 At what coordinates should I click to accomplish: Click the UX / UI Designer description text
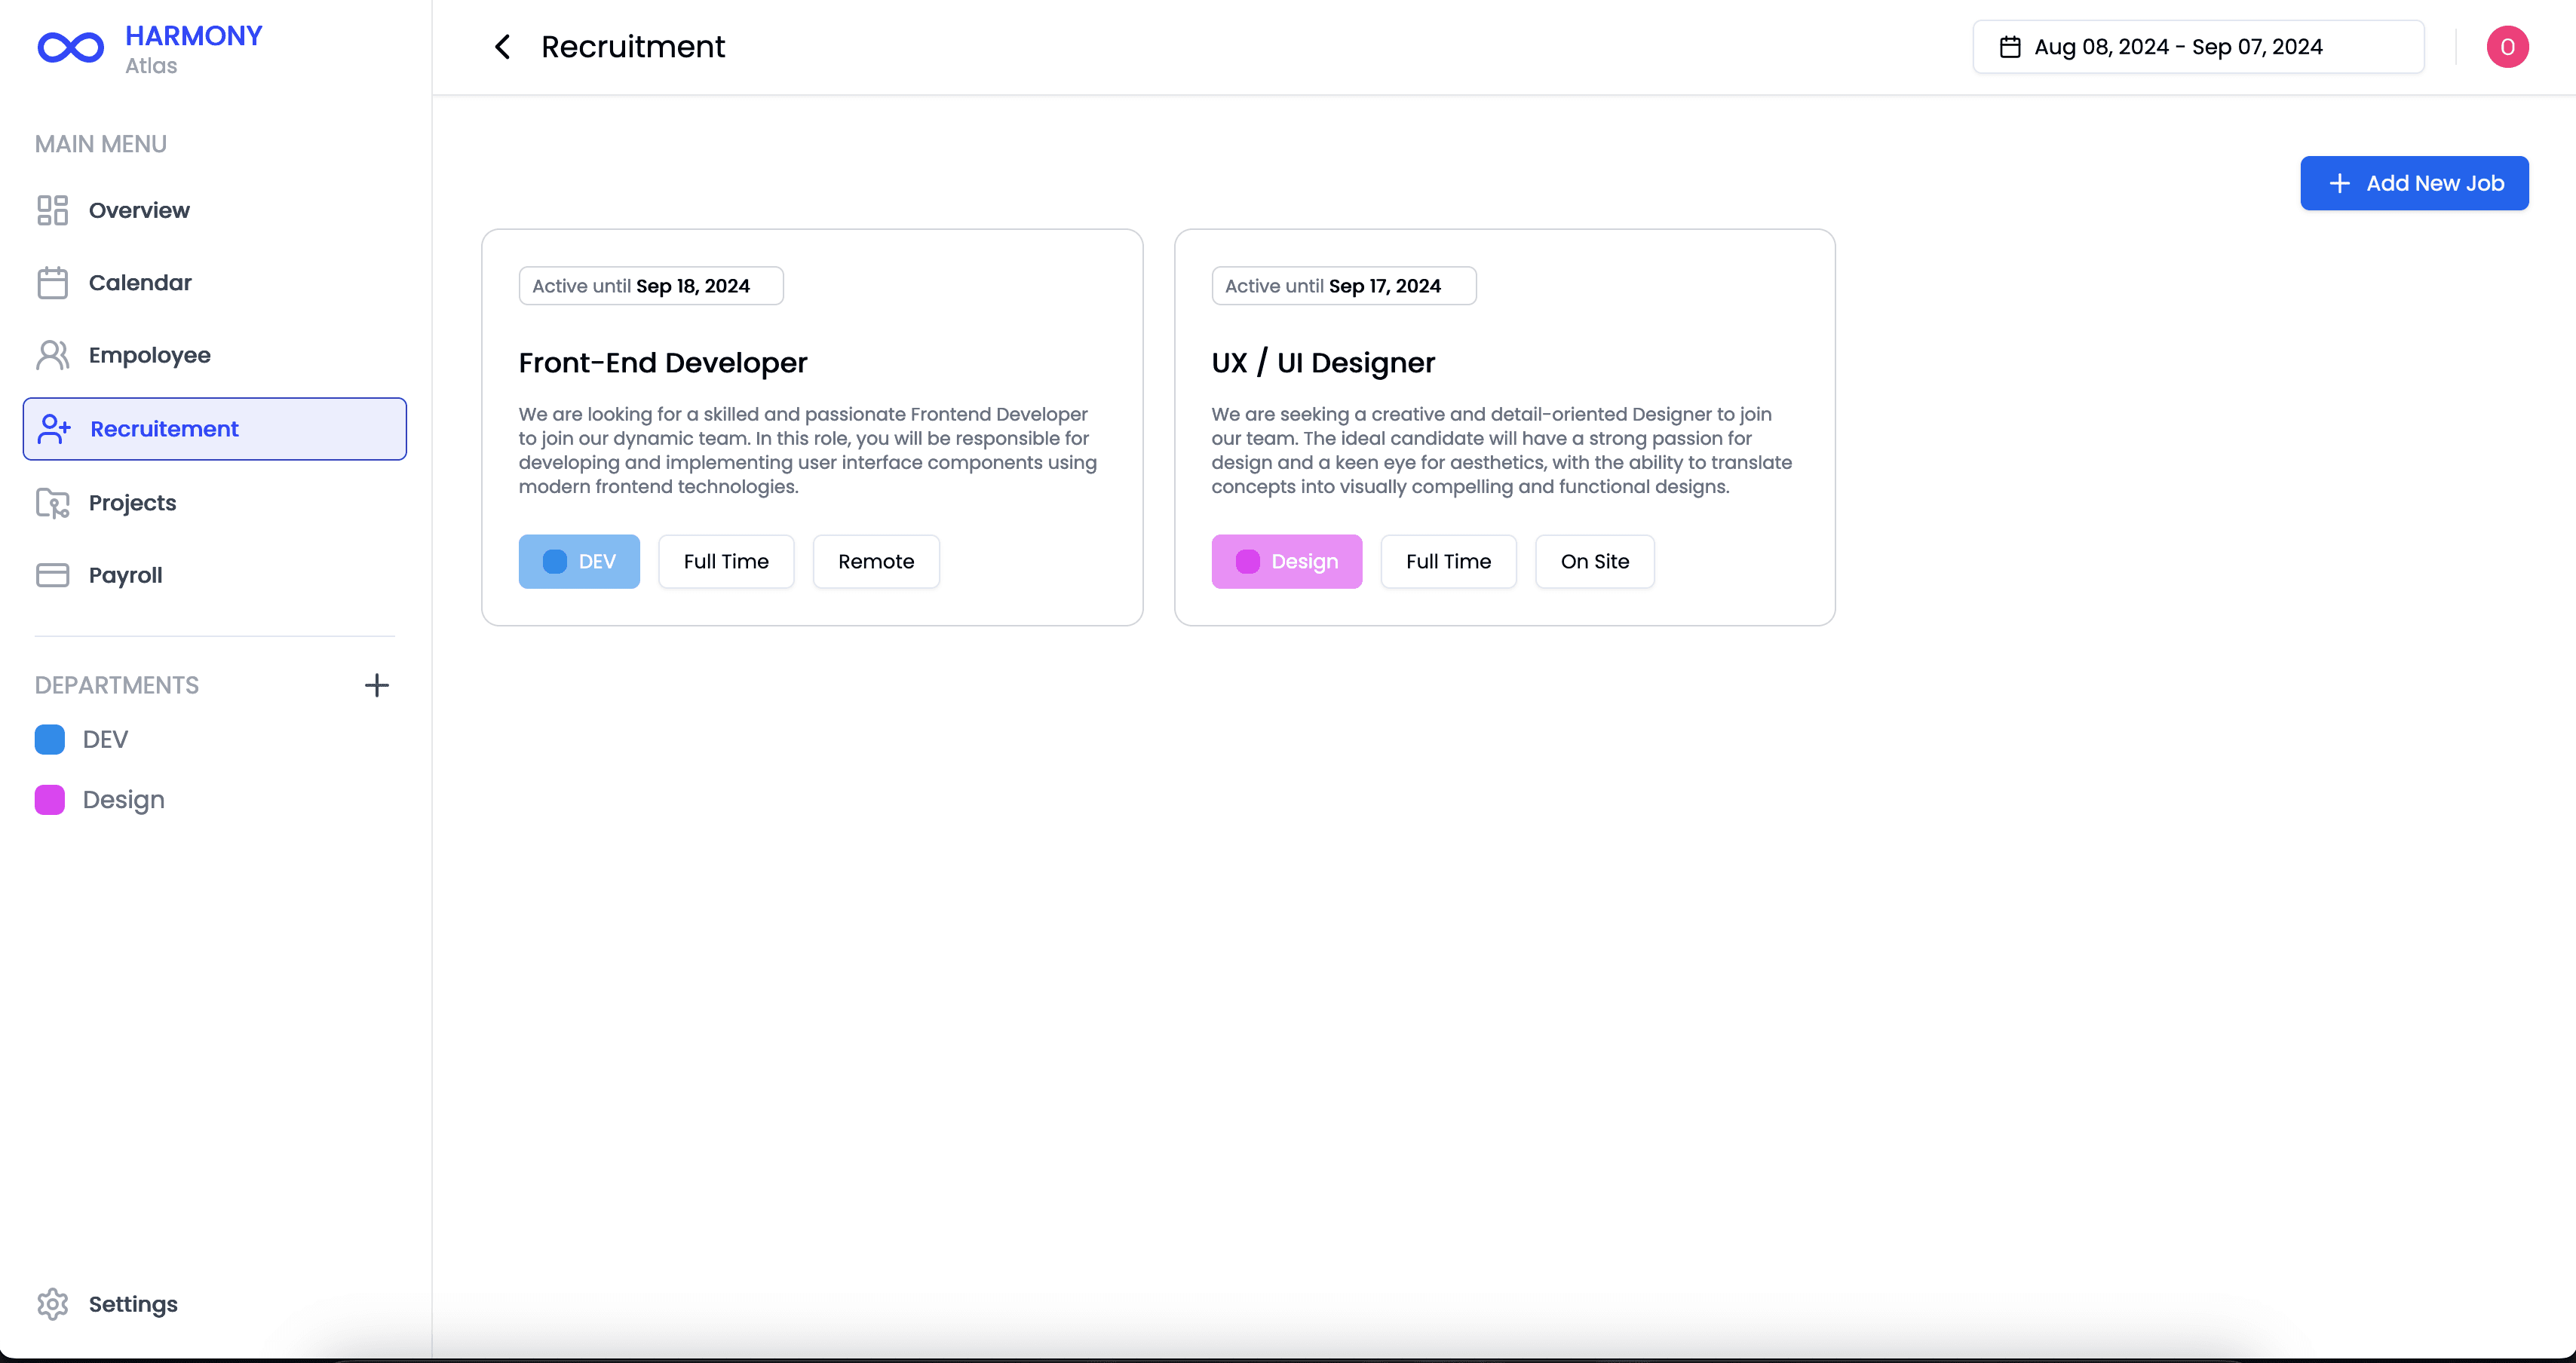coord(1502,450)
